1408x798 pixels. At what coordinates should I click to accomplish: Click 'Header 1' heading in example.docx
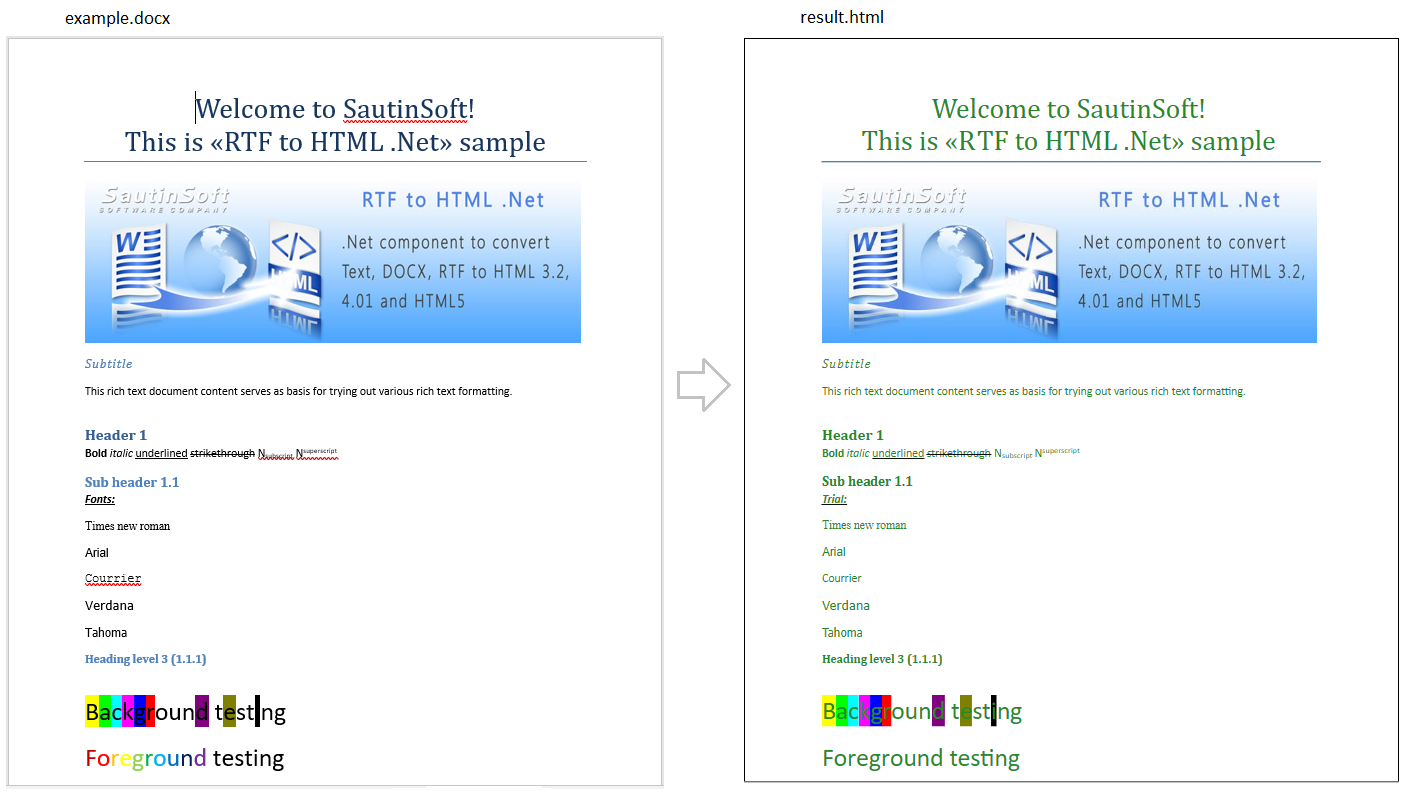click(x=116, y=435)
